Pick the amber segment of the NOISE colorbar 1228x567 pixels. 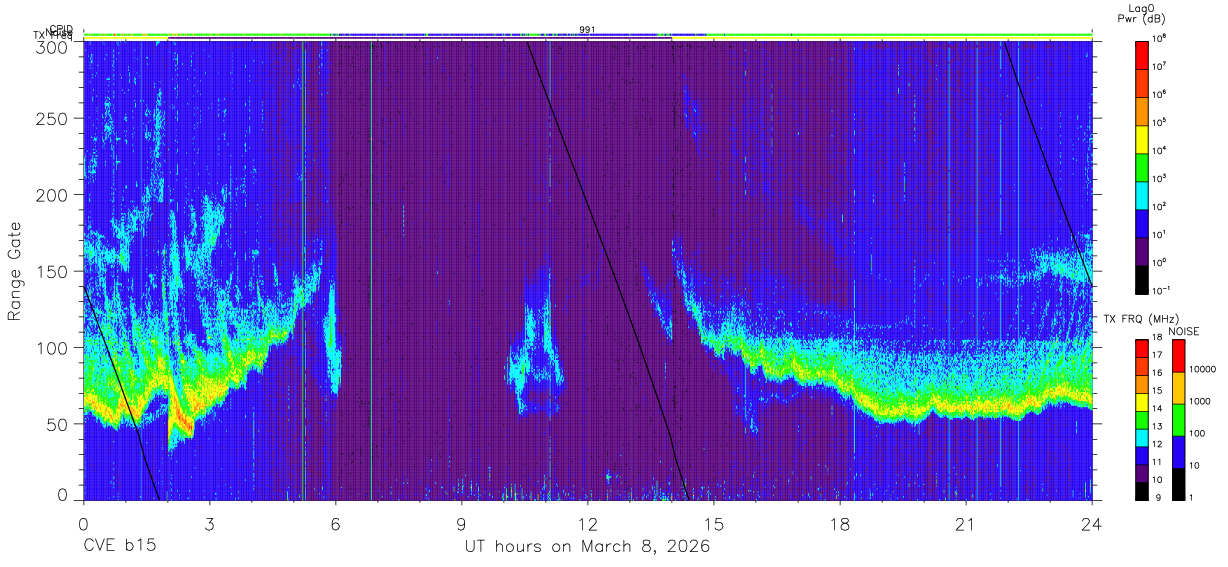coord(1178,388)
